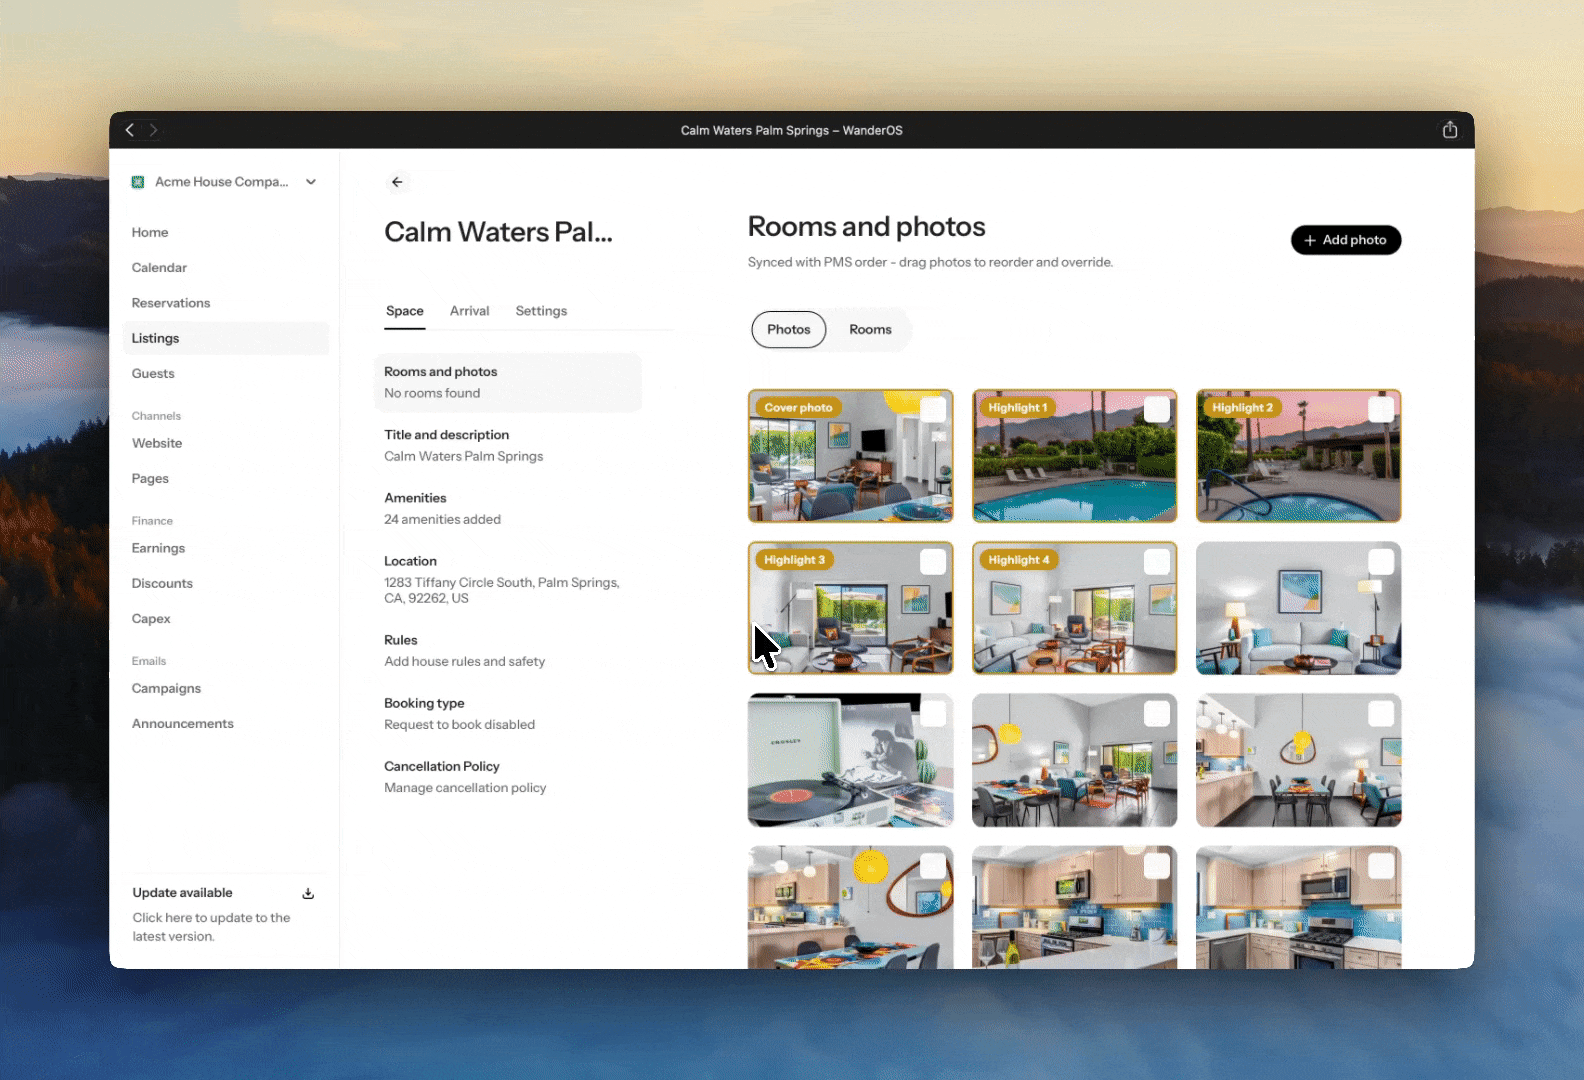Check the Highlight 4 living room photo

click(x=1157, y=561)
